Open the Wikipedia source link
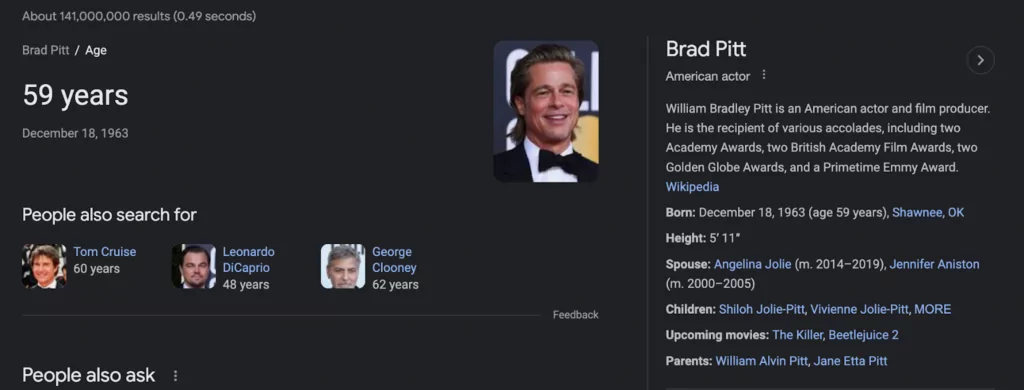The width and height of the screenshot is (1024, 390). click(692, 187)
